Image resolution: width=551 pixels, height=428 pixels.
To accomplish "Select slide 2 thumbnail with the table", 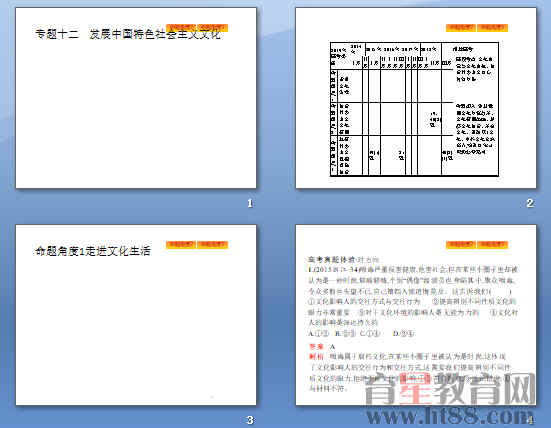I will pos(416,98).
